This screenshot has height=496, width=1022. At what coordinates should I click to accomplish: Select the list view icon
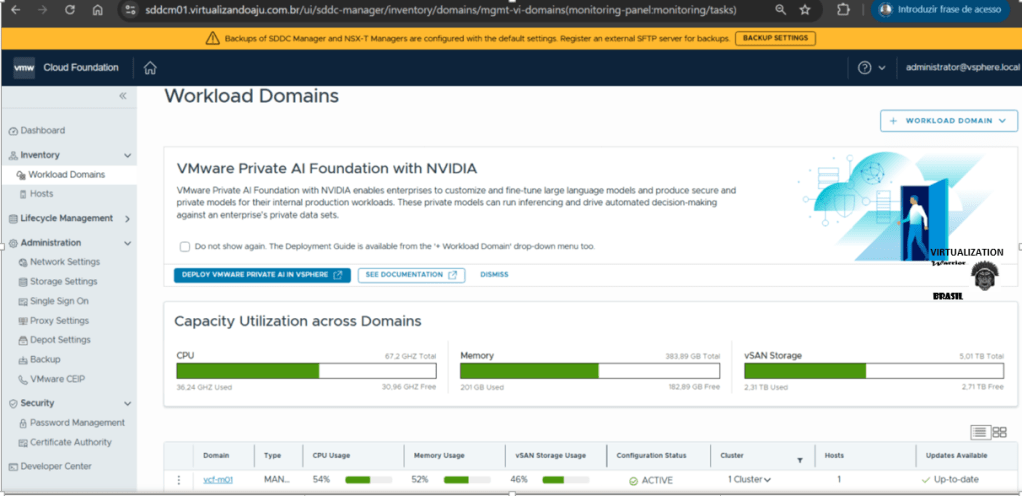[x=980, y=432]
